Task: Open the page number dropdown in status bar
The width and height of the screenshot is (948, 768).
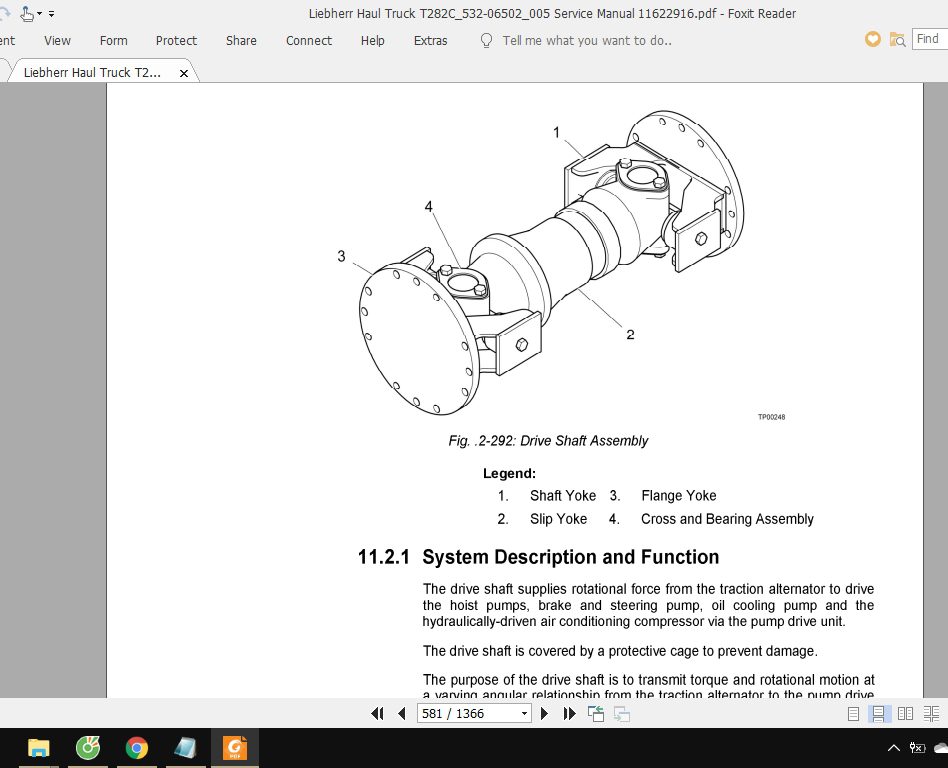Action: click(x=525, y=713)
